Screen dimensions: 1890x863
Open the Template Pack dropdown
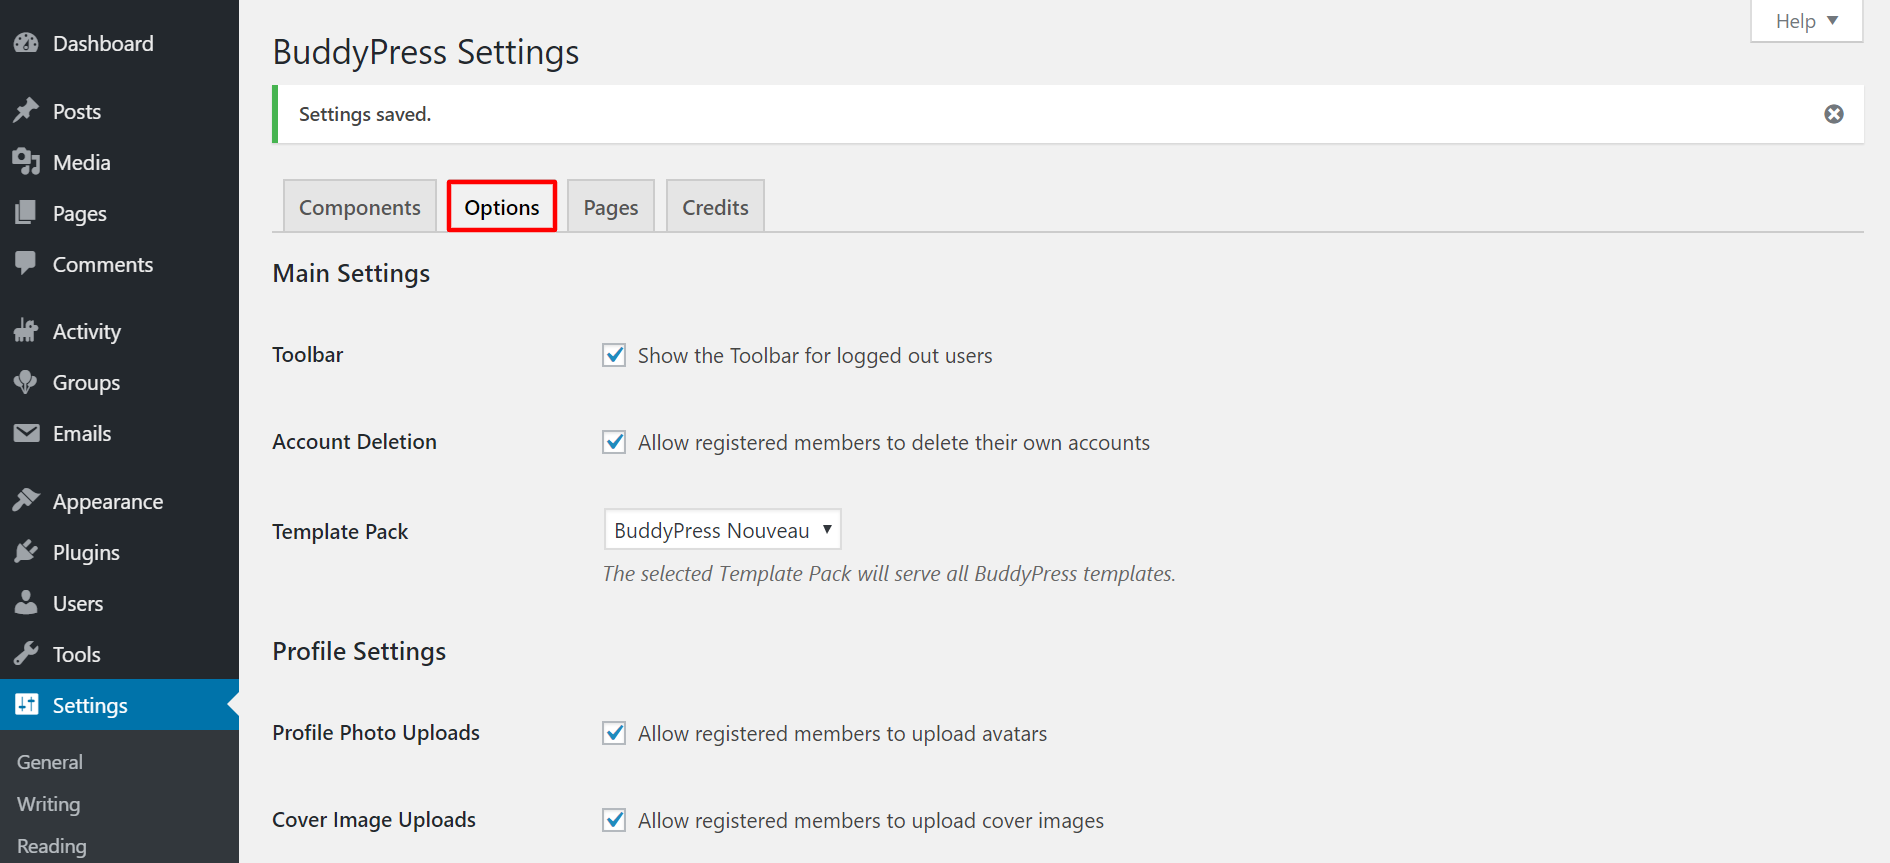[x=722, y=529]
